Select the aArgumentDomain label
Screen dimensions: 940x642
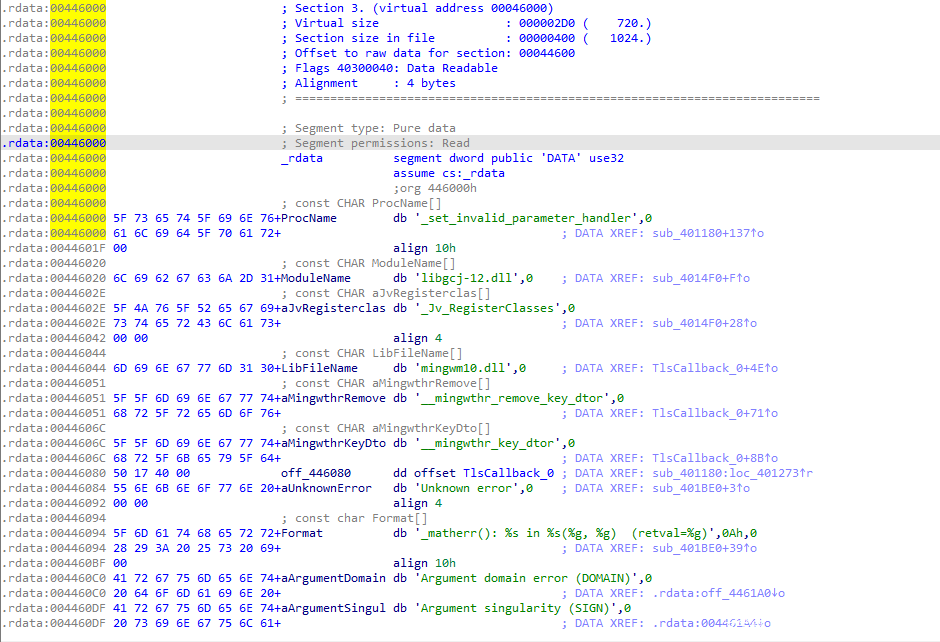pos(337,578)
